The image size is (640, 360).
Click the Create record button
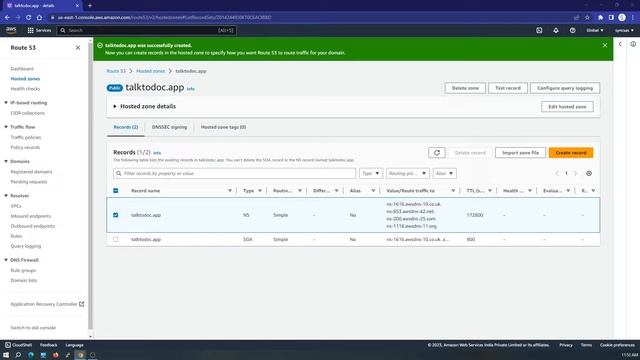click(571, 153)
